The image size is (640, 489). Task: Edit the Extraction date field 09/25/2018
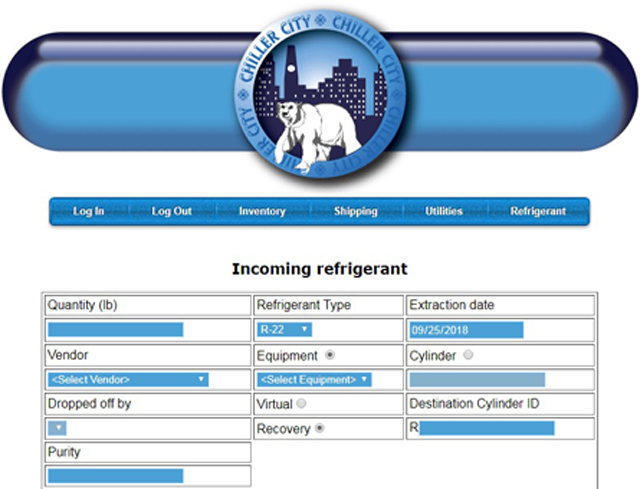pos(466,330)
